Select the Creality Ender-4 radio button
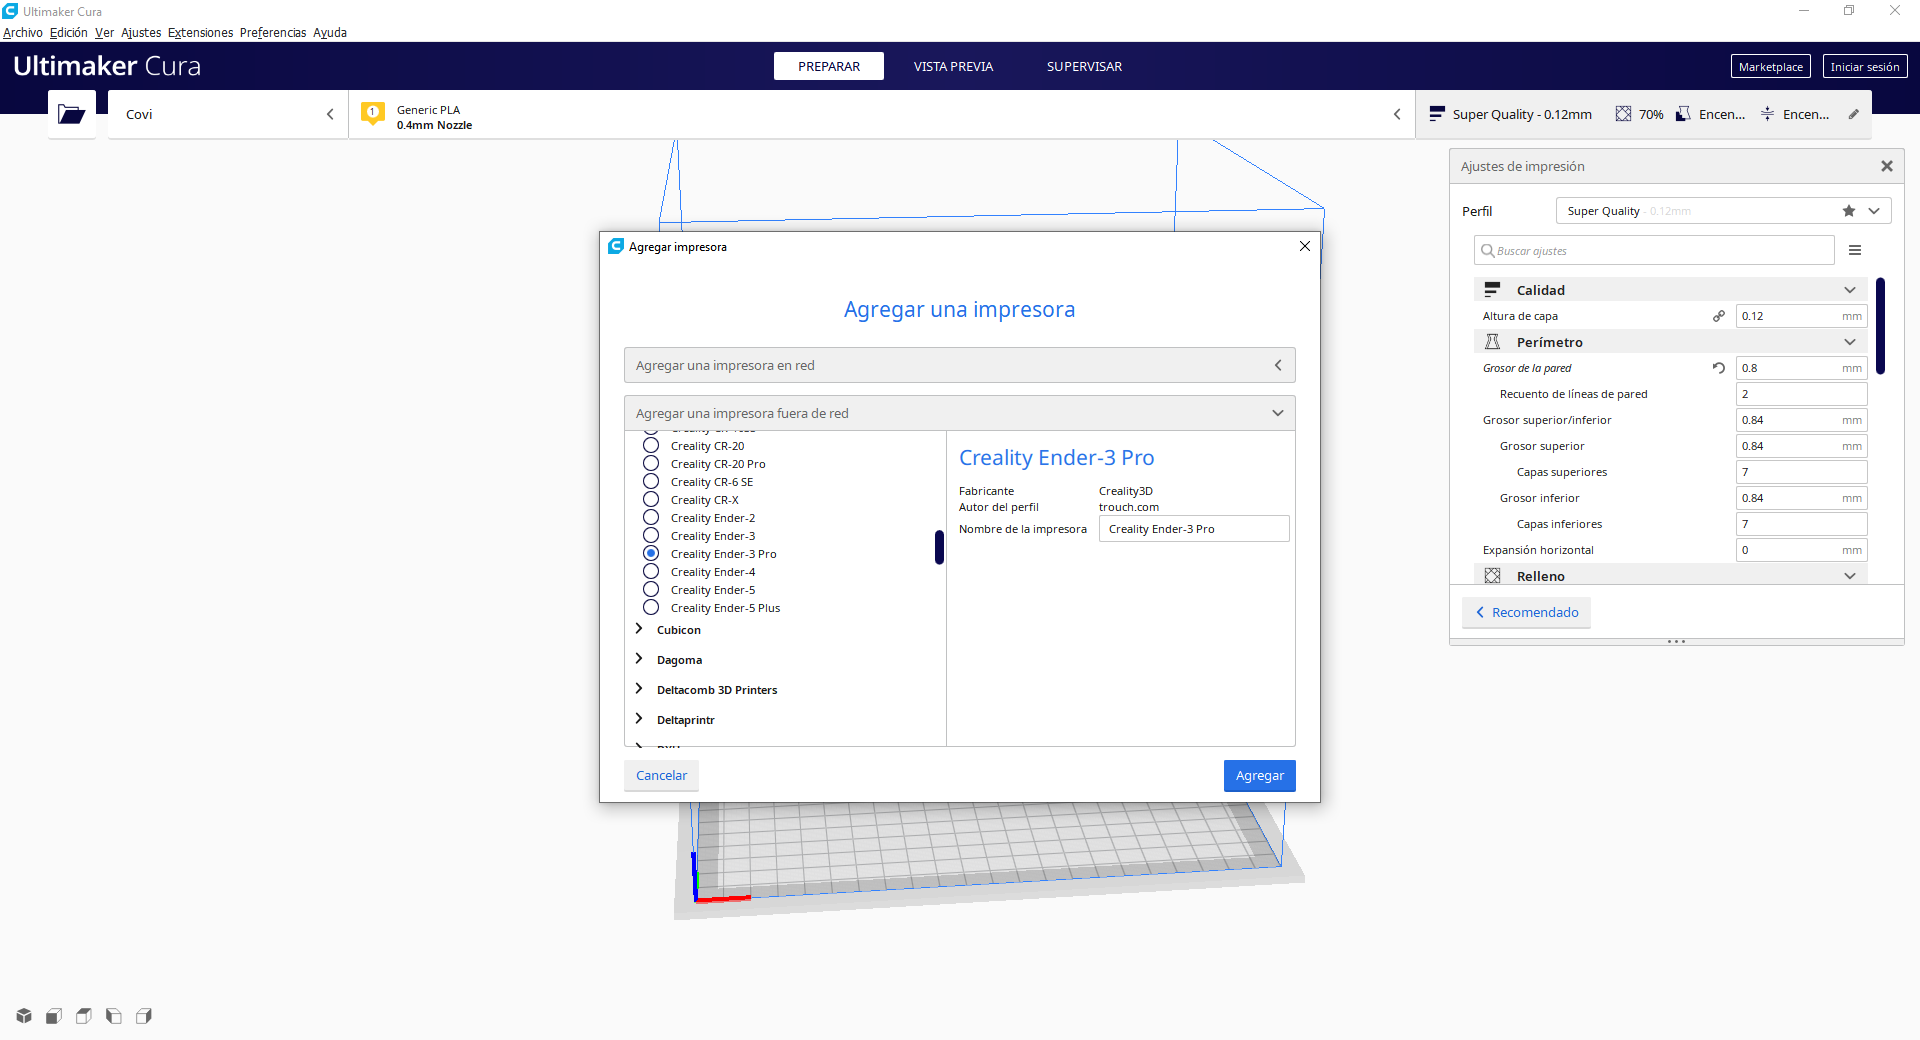The image size is (1920, 1040). tap(651, 571)
